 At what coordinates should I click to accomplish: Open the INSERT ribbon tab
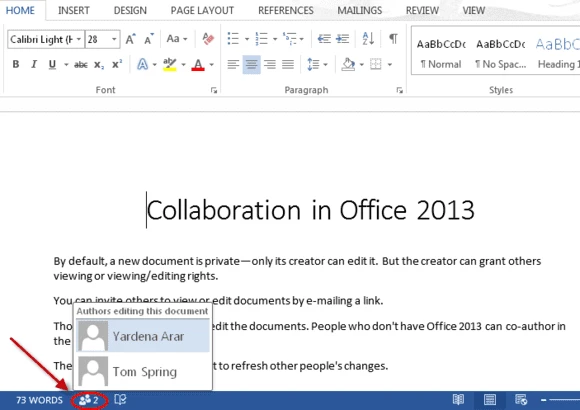click(x=74, y=10)
